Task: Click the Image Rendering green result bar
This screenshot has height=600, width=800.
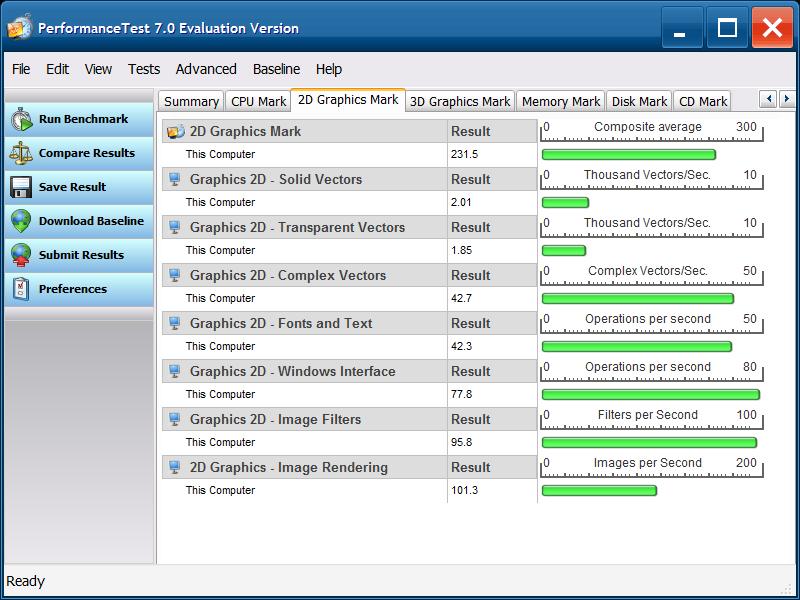Action: 599,490
